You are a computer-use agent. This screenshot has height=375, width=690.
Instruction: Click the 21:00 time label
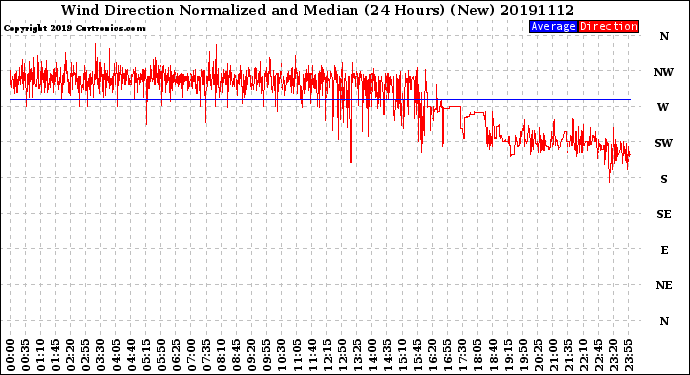553,355
